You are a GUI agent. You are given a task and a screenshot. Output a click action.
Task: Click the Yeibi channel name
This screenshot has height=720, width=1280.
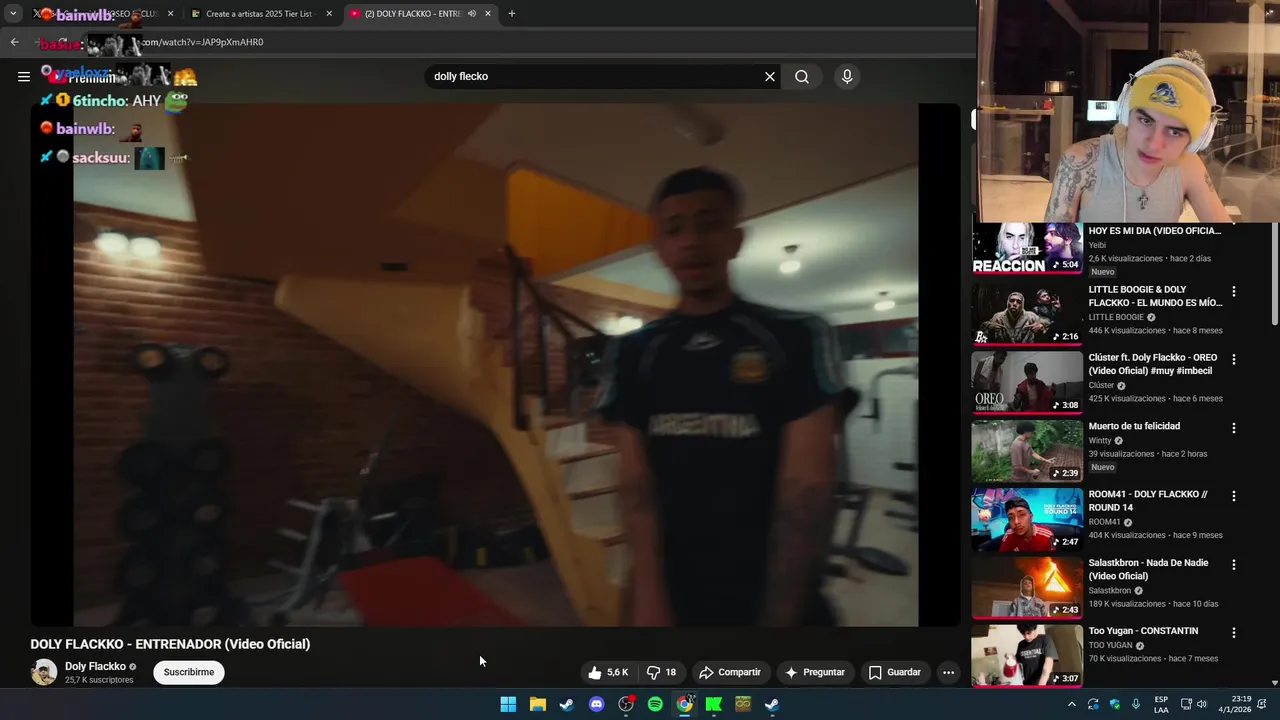click(x=1097, y=245)
